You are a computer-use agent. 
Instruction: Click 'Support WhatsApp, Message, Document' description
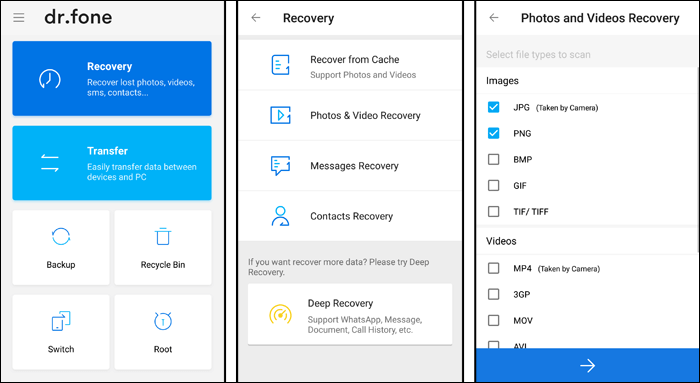point(365,325)
